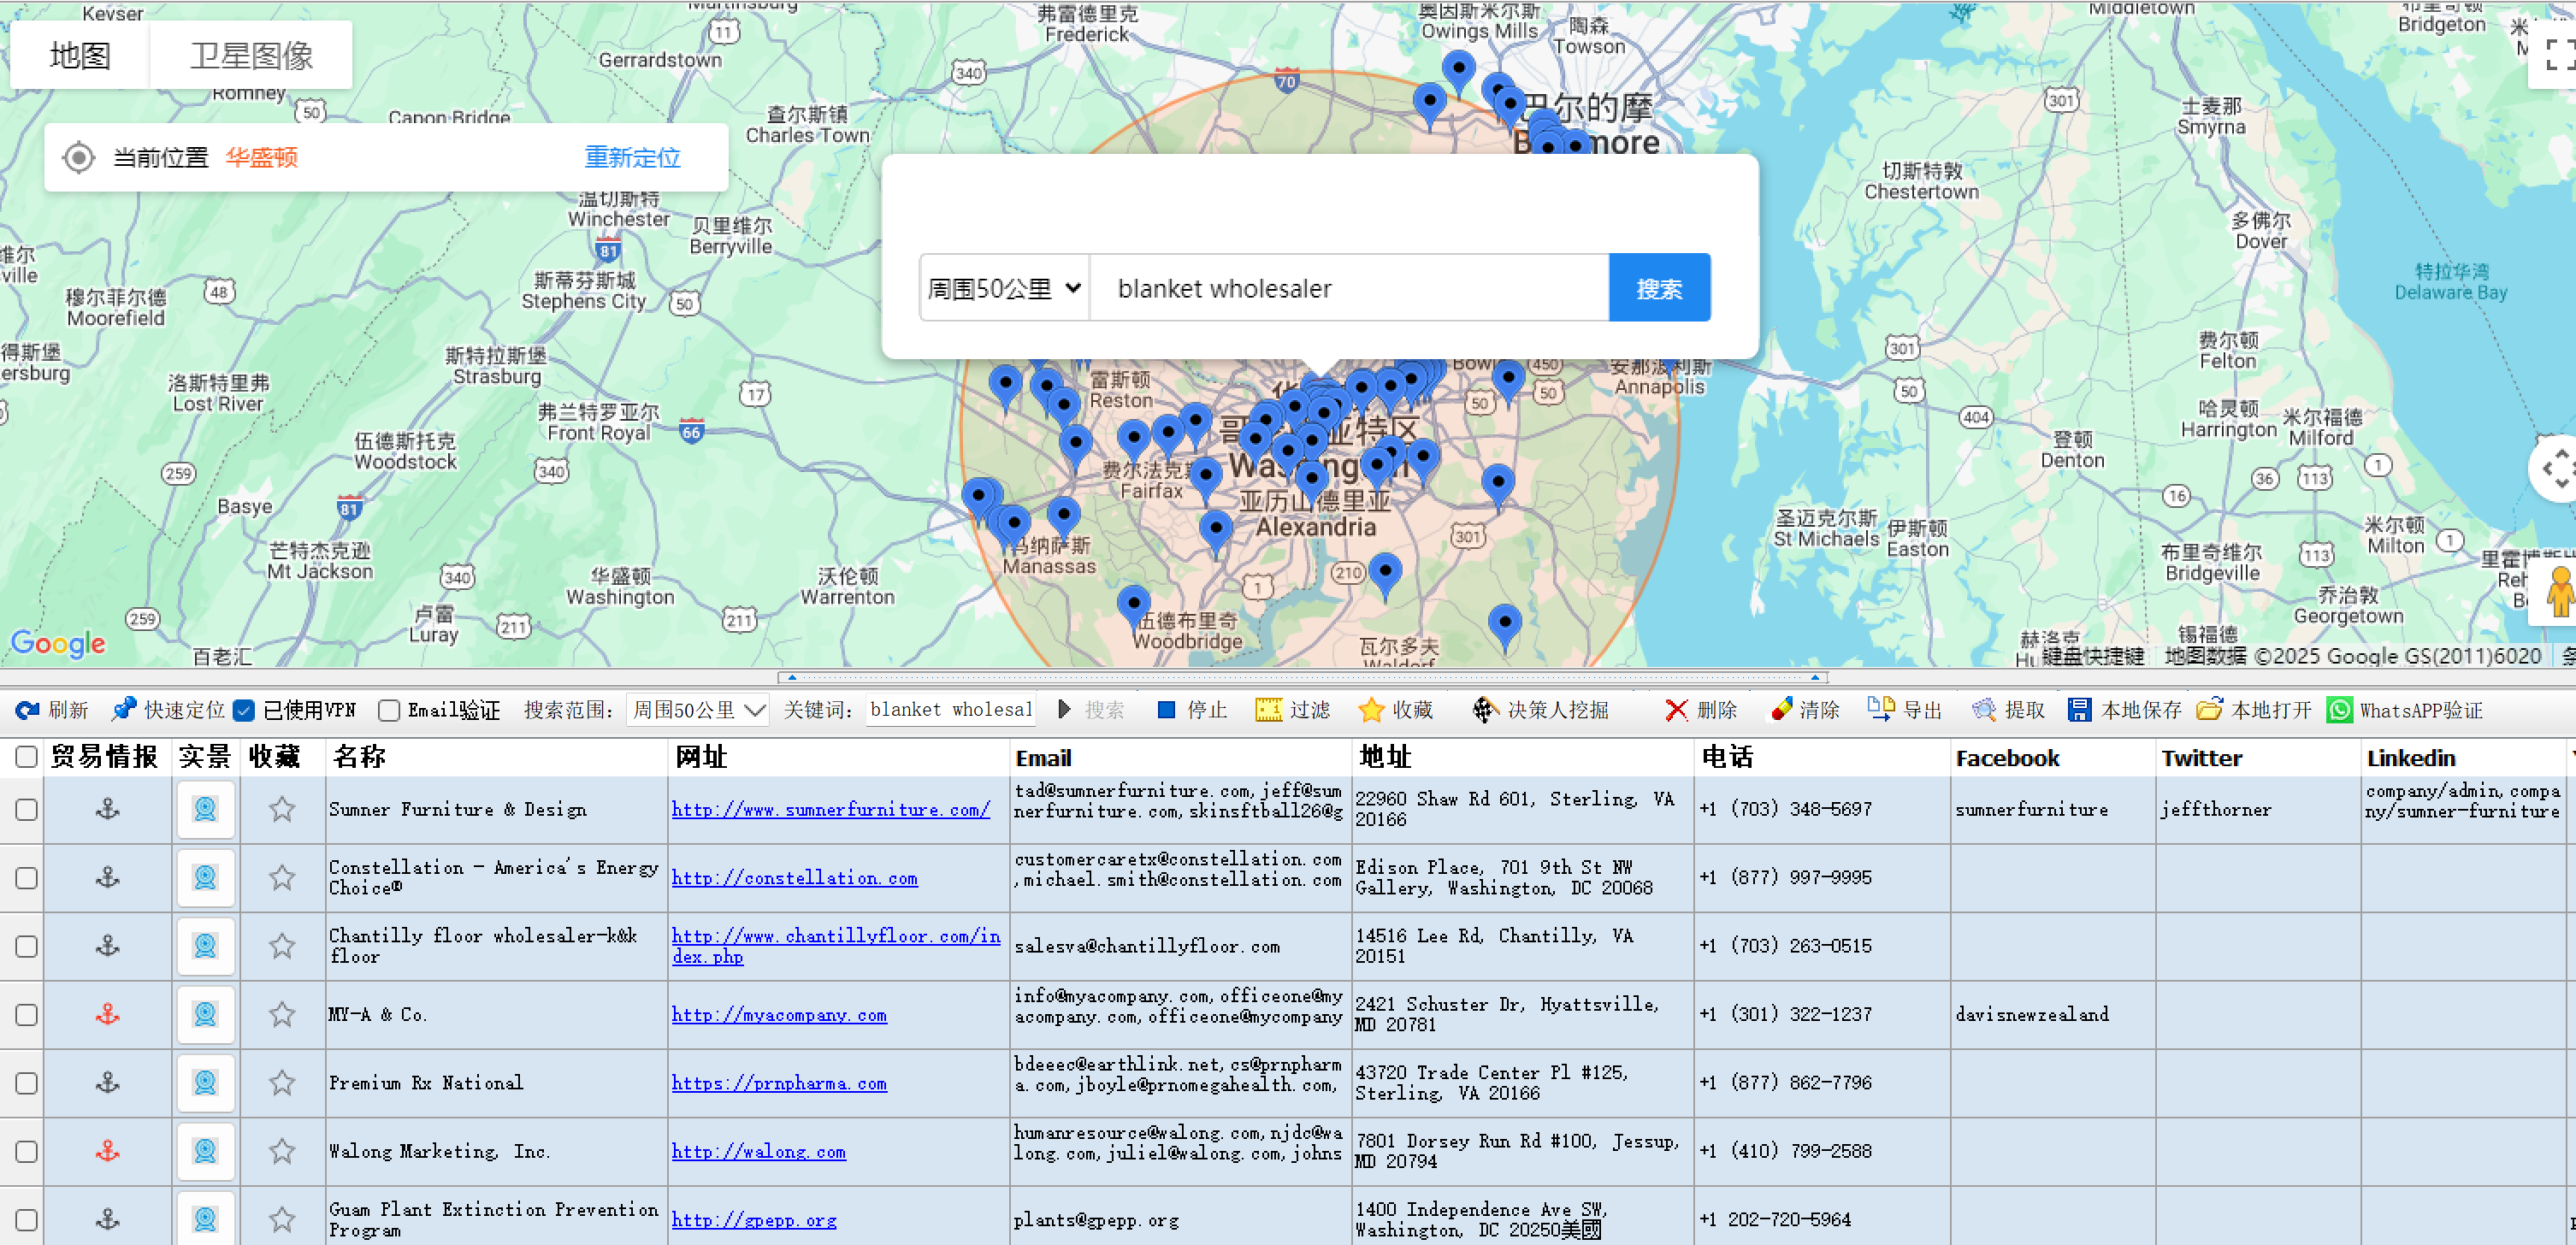Click the blanket wholesaler search field
This screenshot has width=2576, height=1245.
(x=1349, y=288)
